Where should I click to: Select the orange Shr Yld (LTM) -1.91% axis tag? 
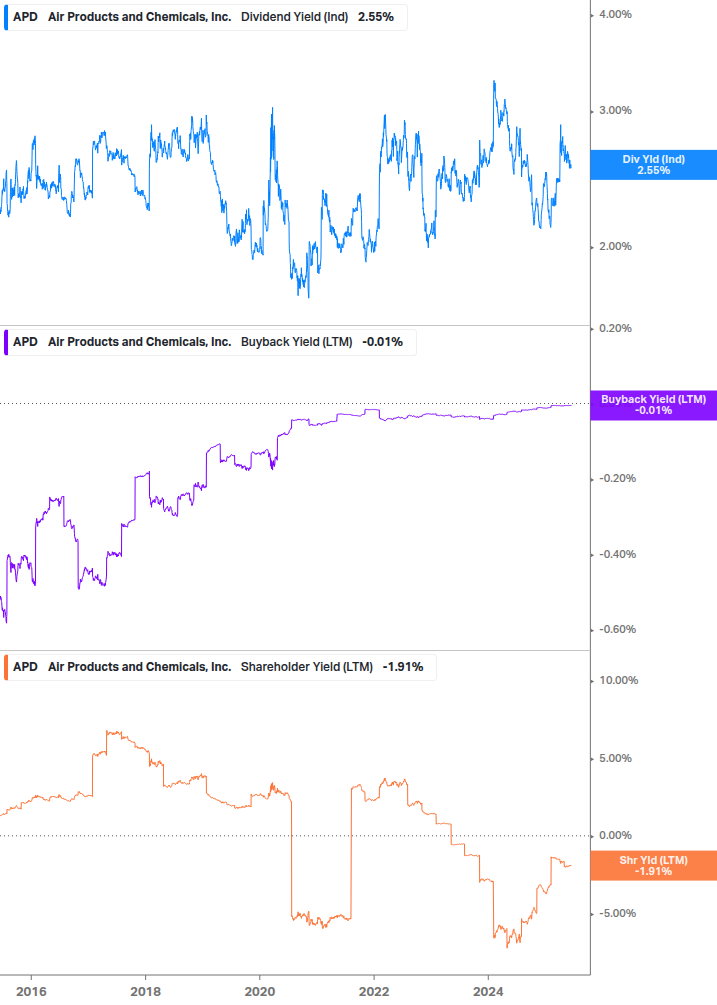click(x=653, y=866)
